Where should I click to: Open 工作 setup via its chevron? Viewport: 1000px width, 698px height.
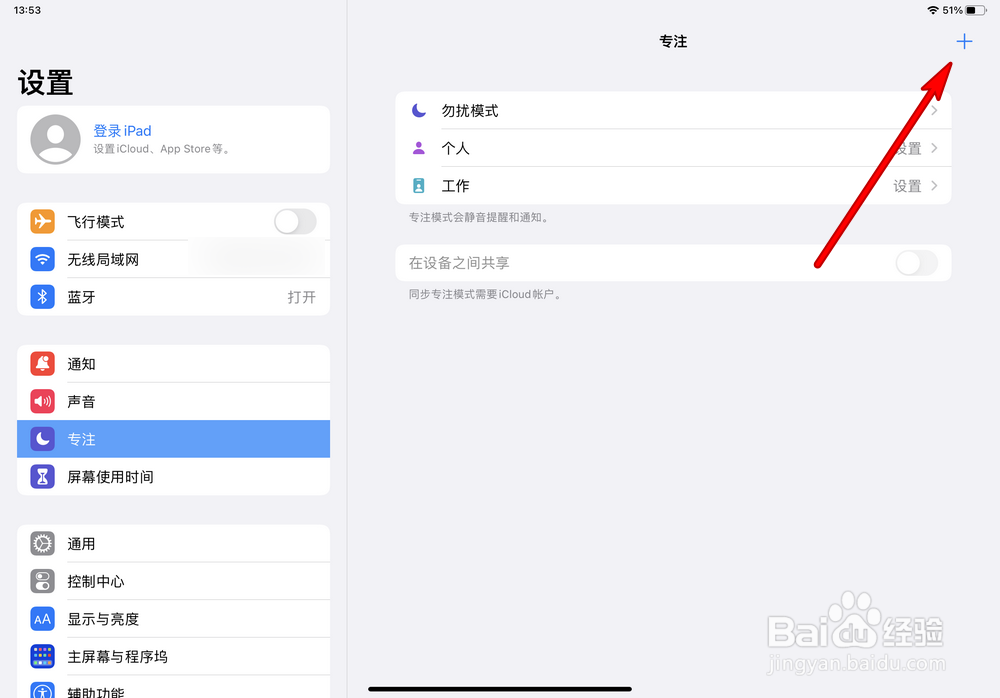pos(934,186)
